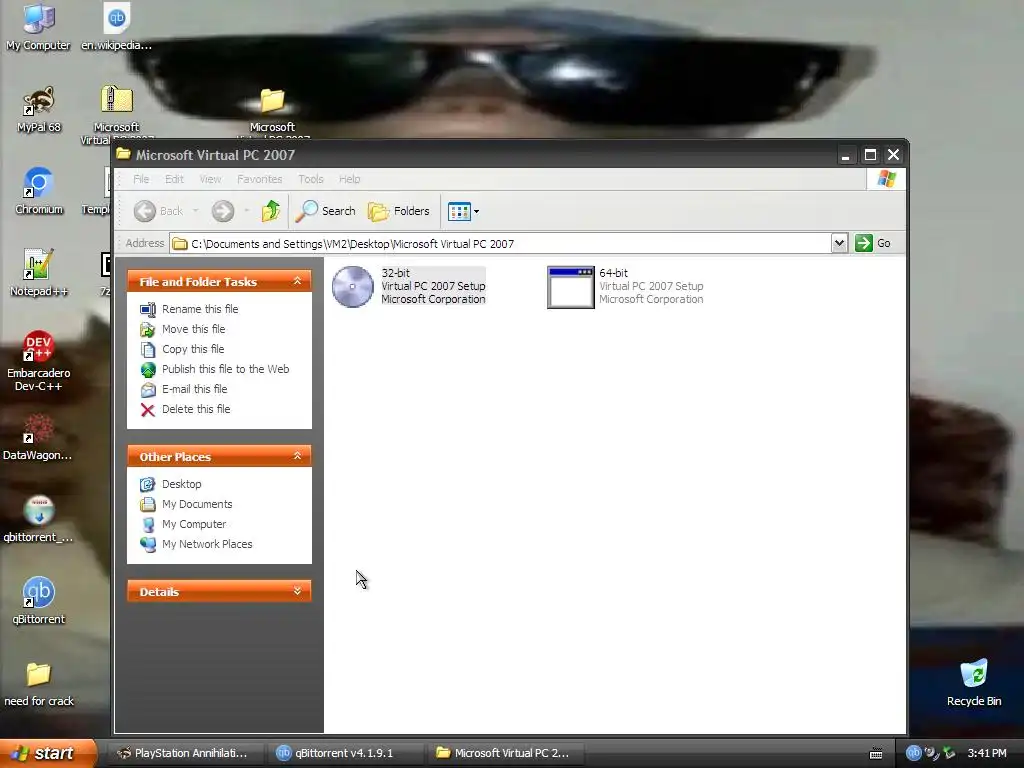
Task: Select Microsoft folder icon on desktop
Action: tap(272, 111)
